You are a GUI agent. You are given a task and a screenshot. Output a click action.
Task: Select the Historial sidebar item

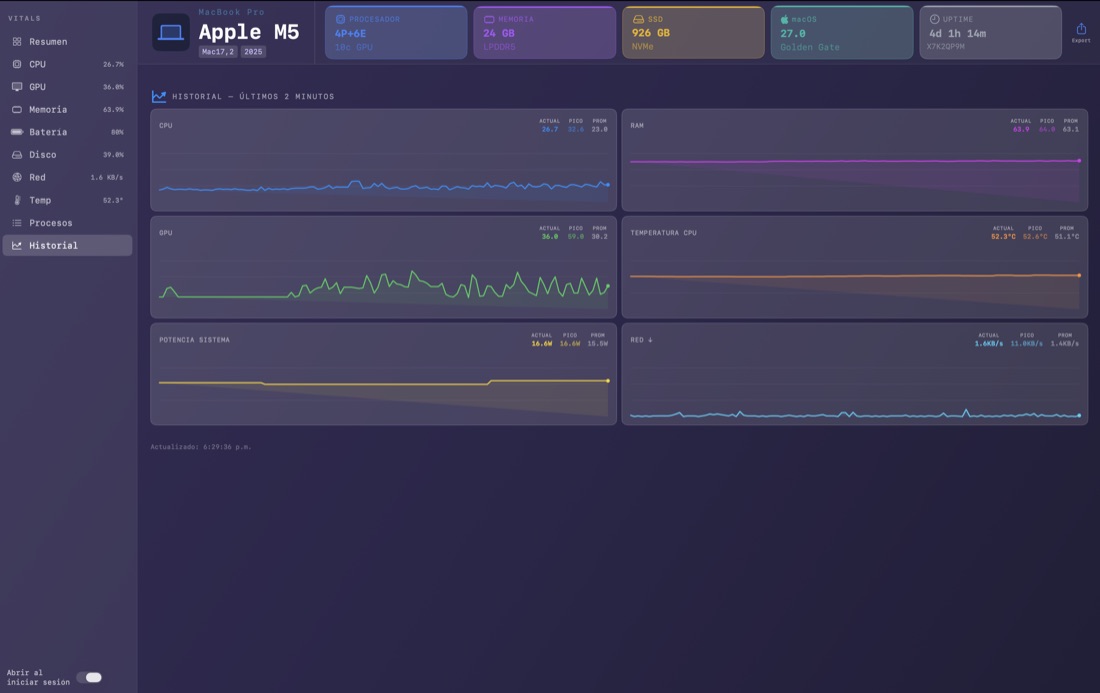67,245
